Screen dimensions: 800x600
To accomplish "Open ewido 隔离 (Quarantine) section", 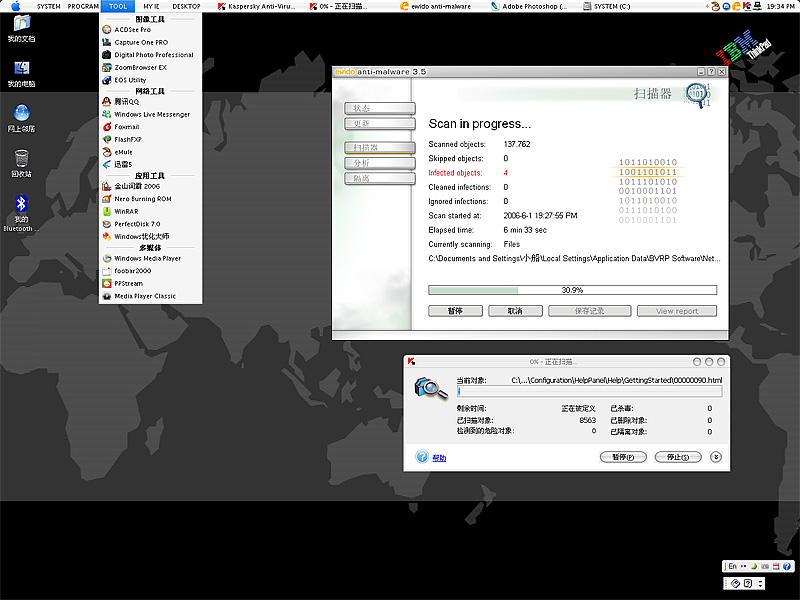I will click(x=379, y=178).
